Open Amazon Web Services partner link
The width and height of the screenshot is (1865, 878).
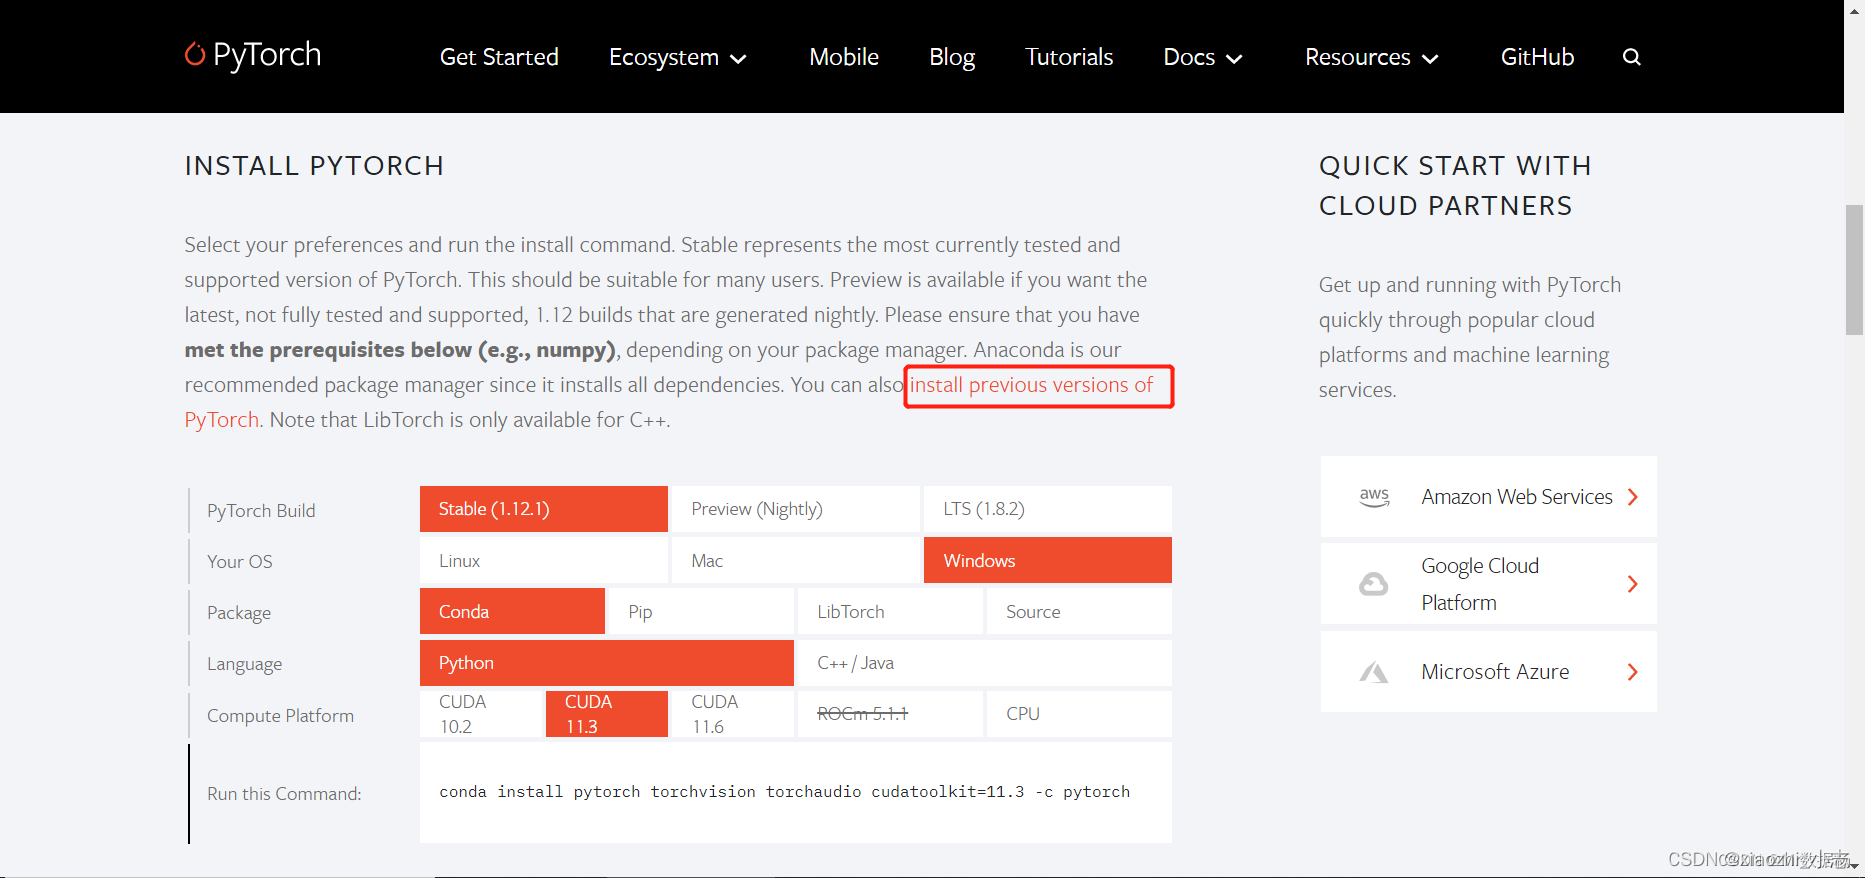(1488, 497)
